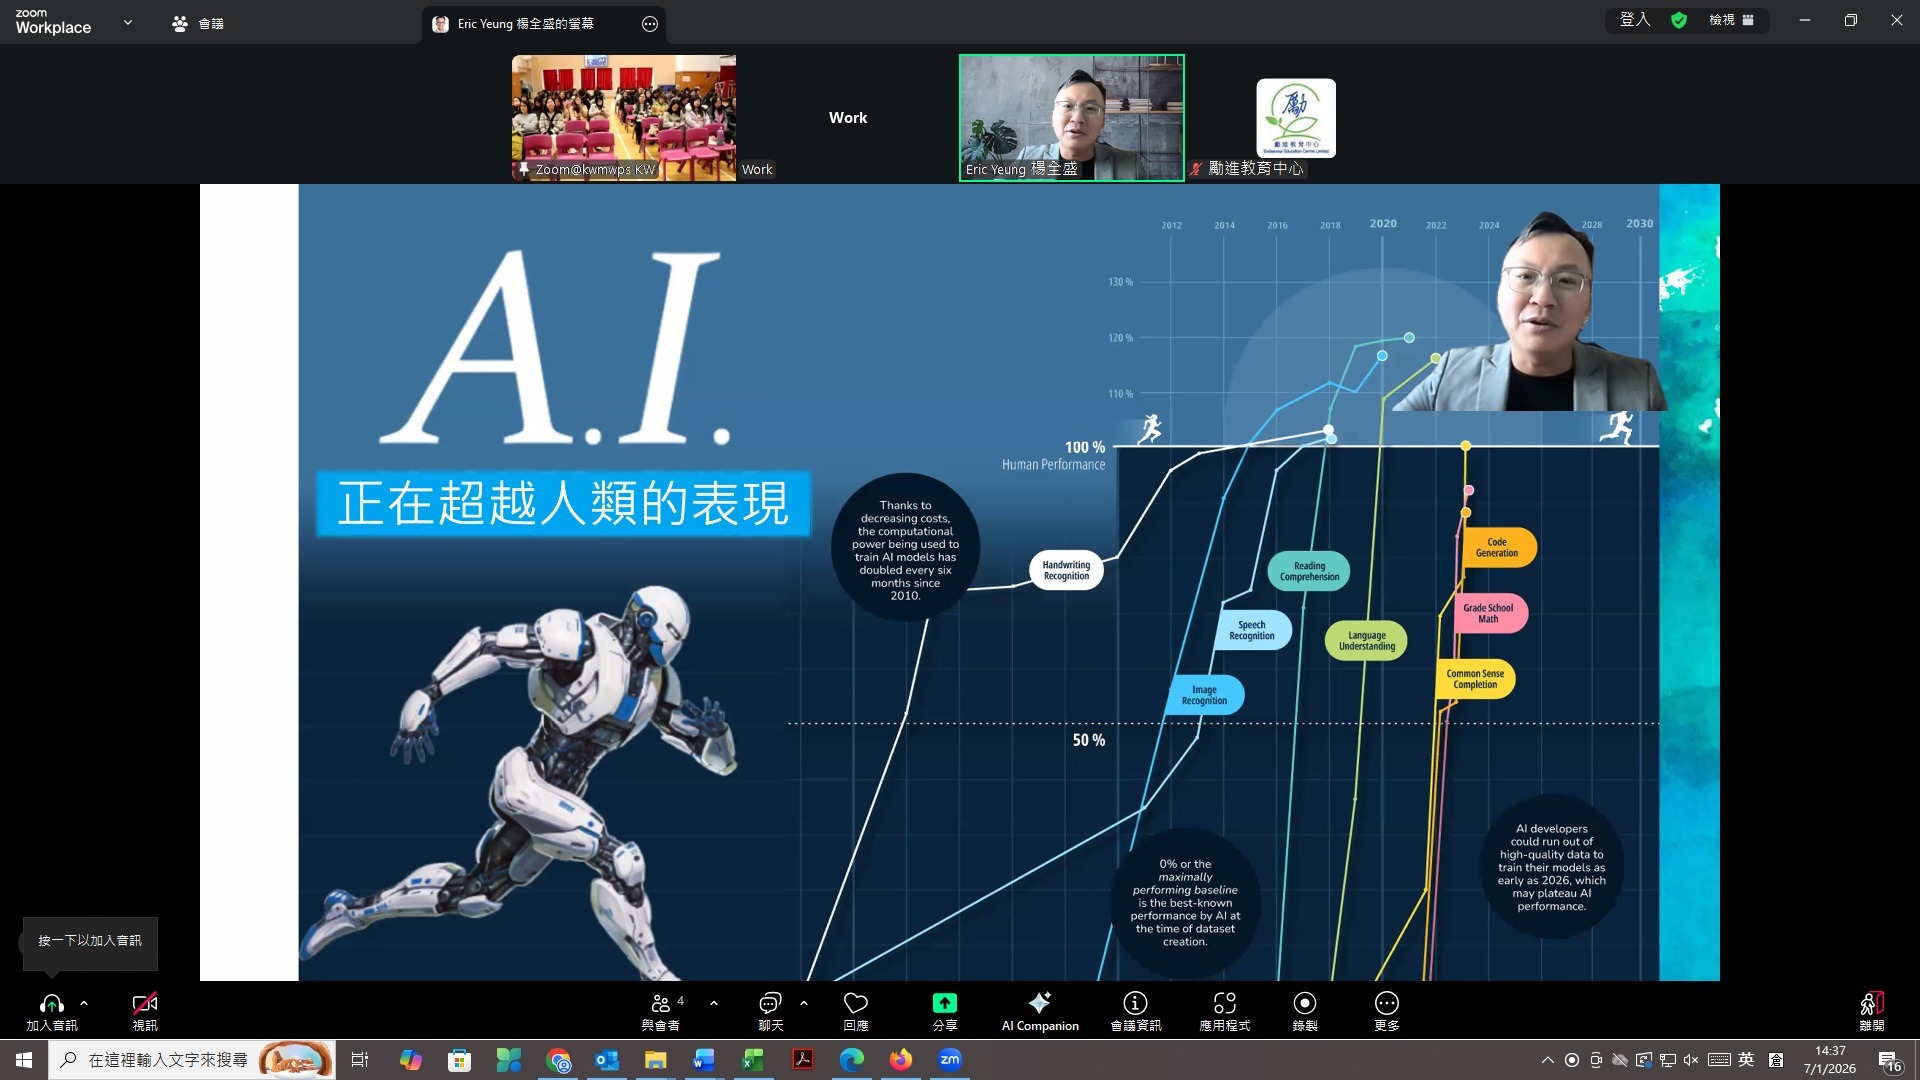Click the Leave meeting icon

(x=1871, y=1003)
